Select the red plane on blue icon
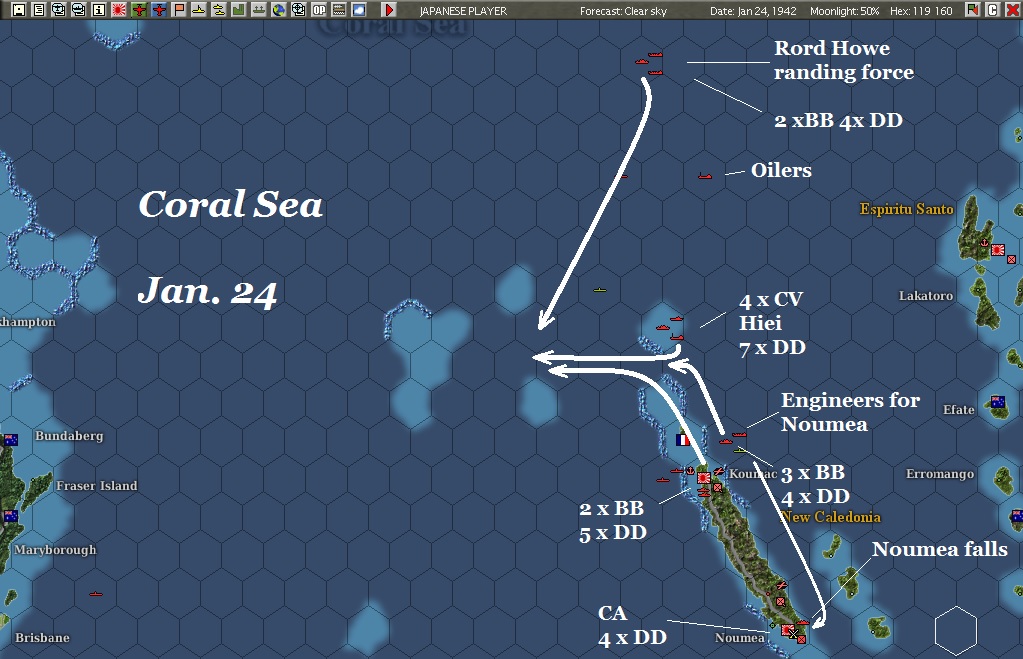1023x659 pixels. (159, 10)
